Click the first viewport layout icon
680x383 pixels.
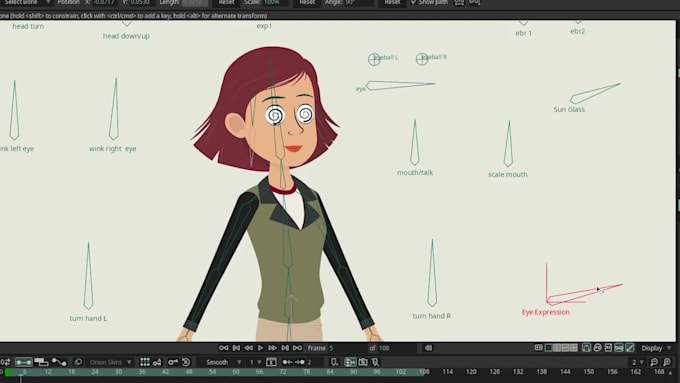point(539,348)
